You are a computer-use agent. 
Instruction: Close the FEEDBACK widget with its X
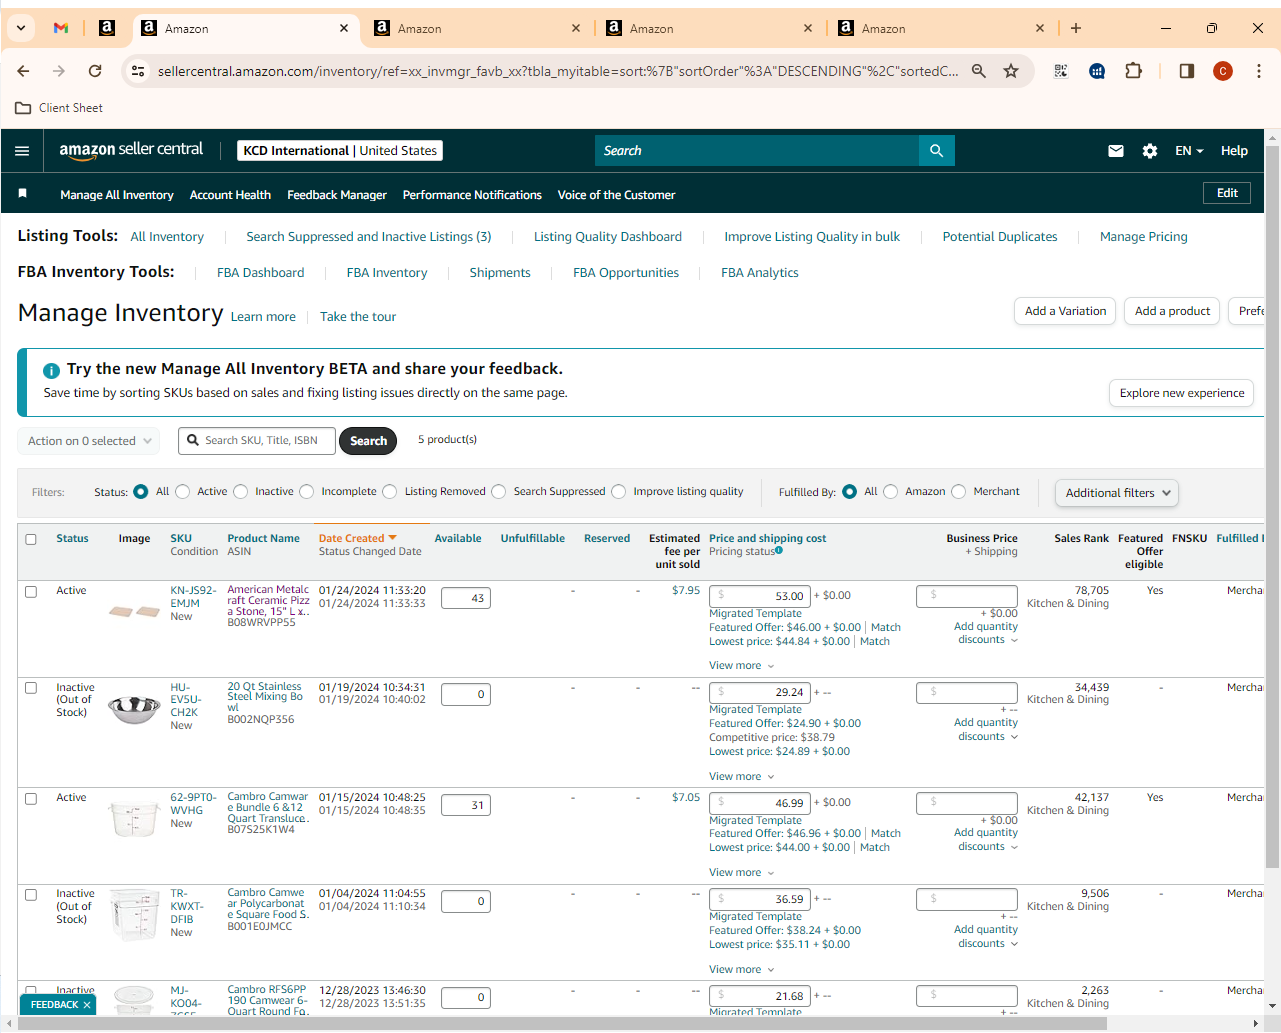(x=87, y=1005)
